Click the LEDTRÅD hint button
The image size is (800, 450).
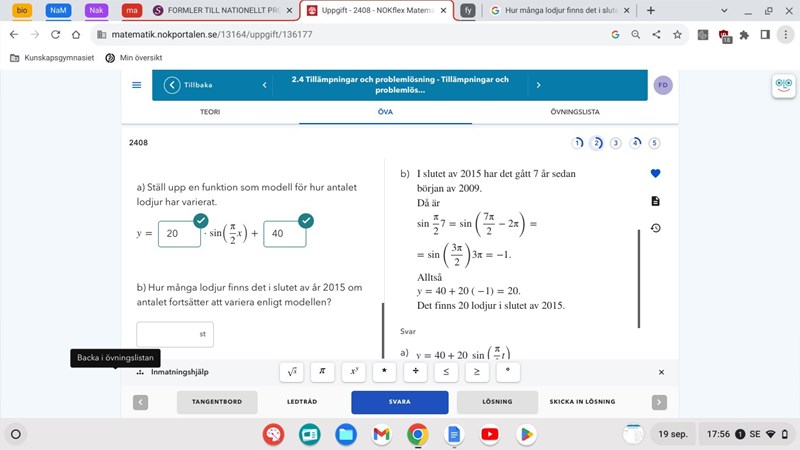[302, 402]
